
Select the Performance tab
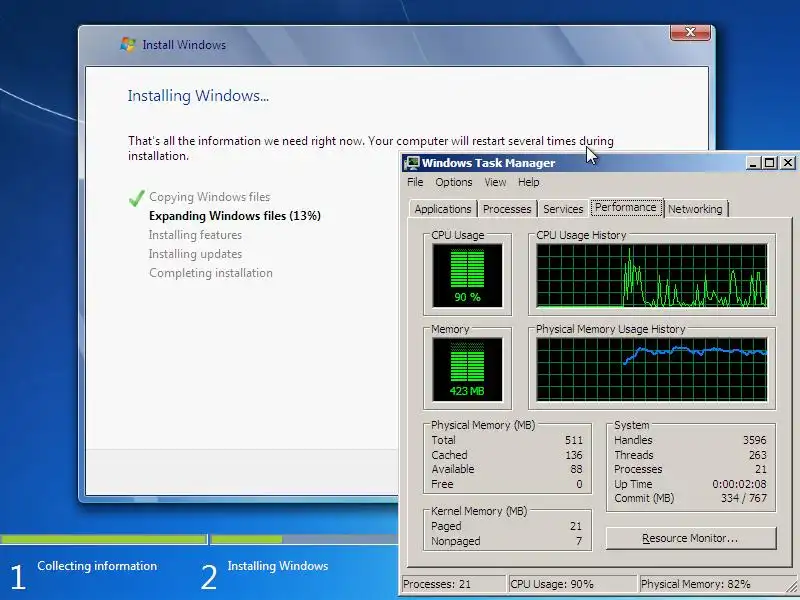(x=626, y=208)
